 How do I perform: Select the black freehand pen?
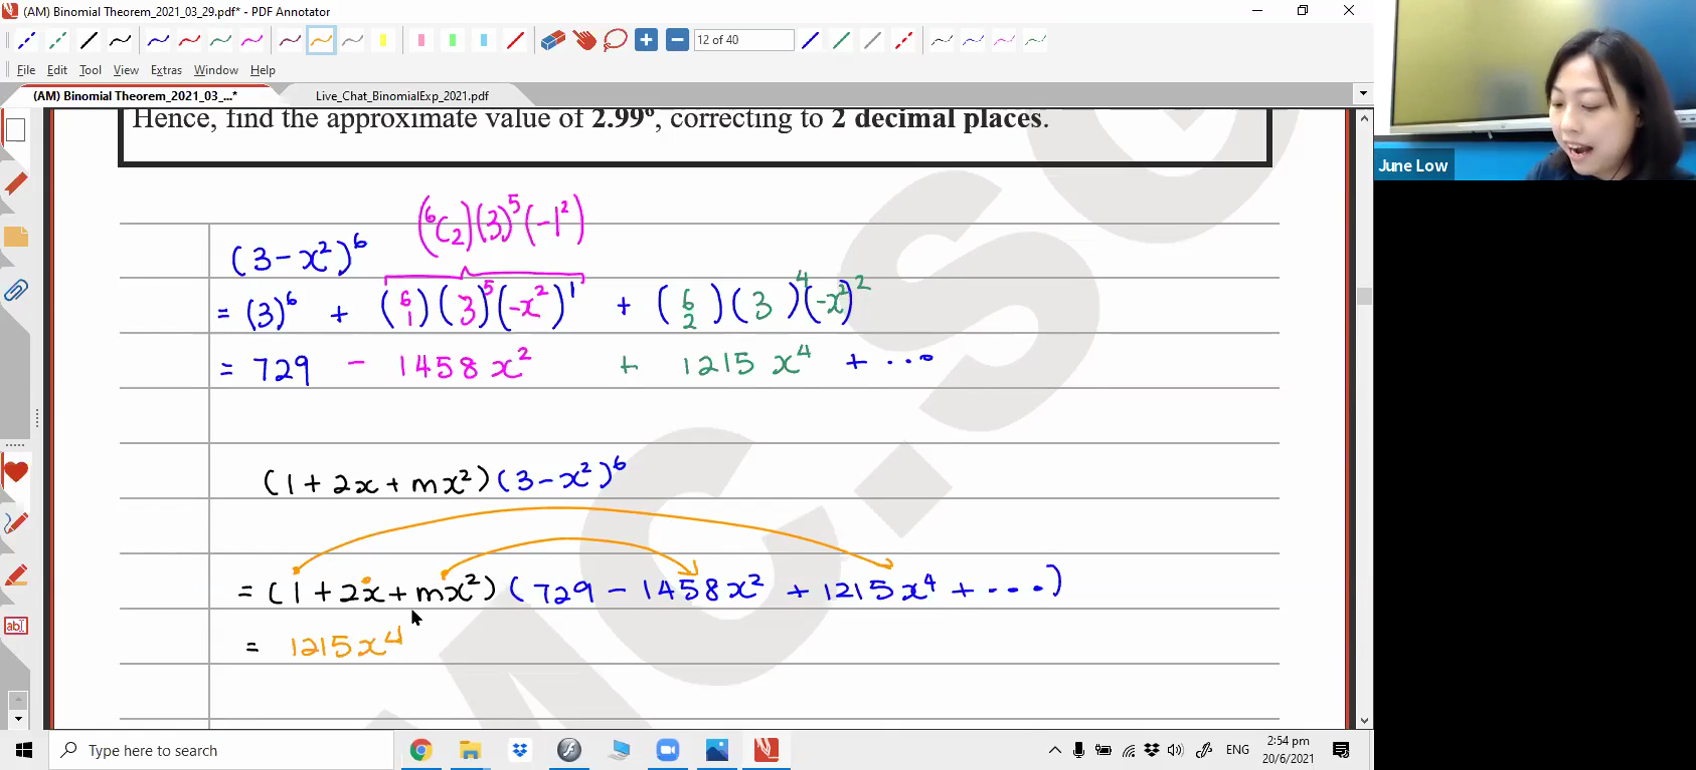pos(120,41)
